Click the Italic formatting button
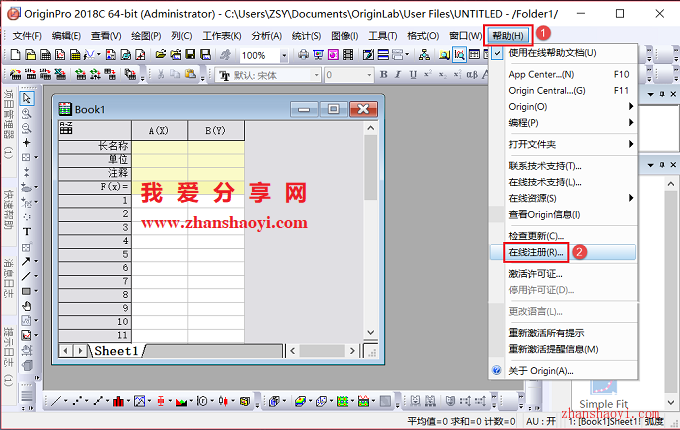This screenshot has height=430, width=680. (x=398, y=75)
